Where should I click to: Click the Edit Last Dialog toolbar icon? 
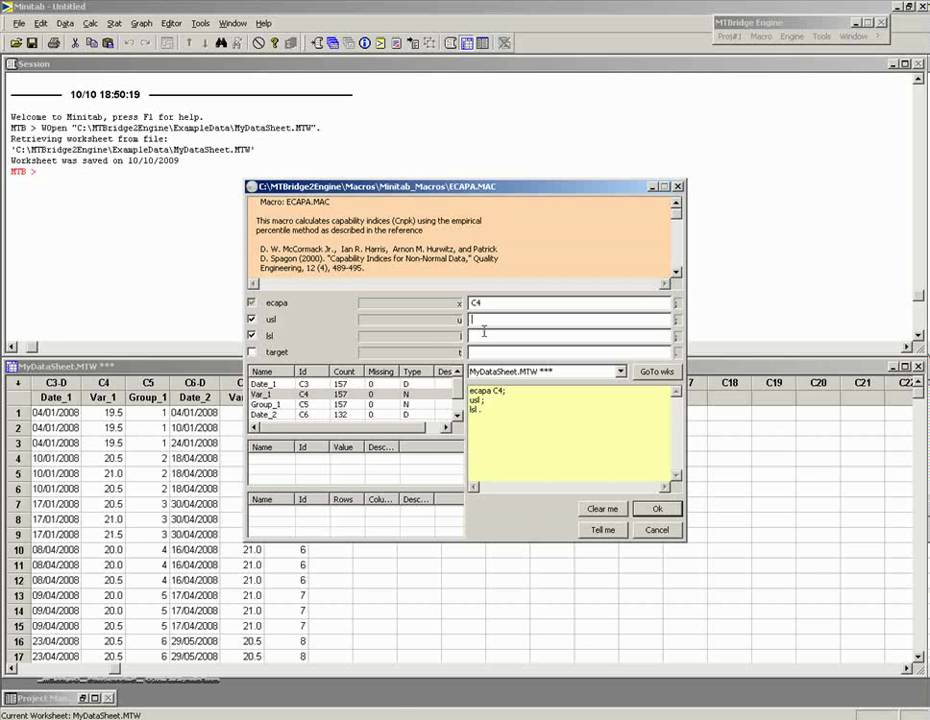[x=167, y=43]
